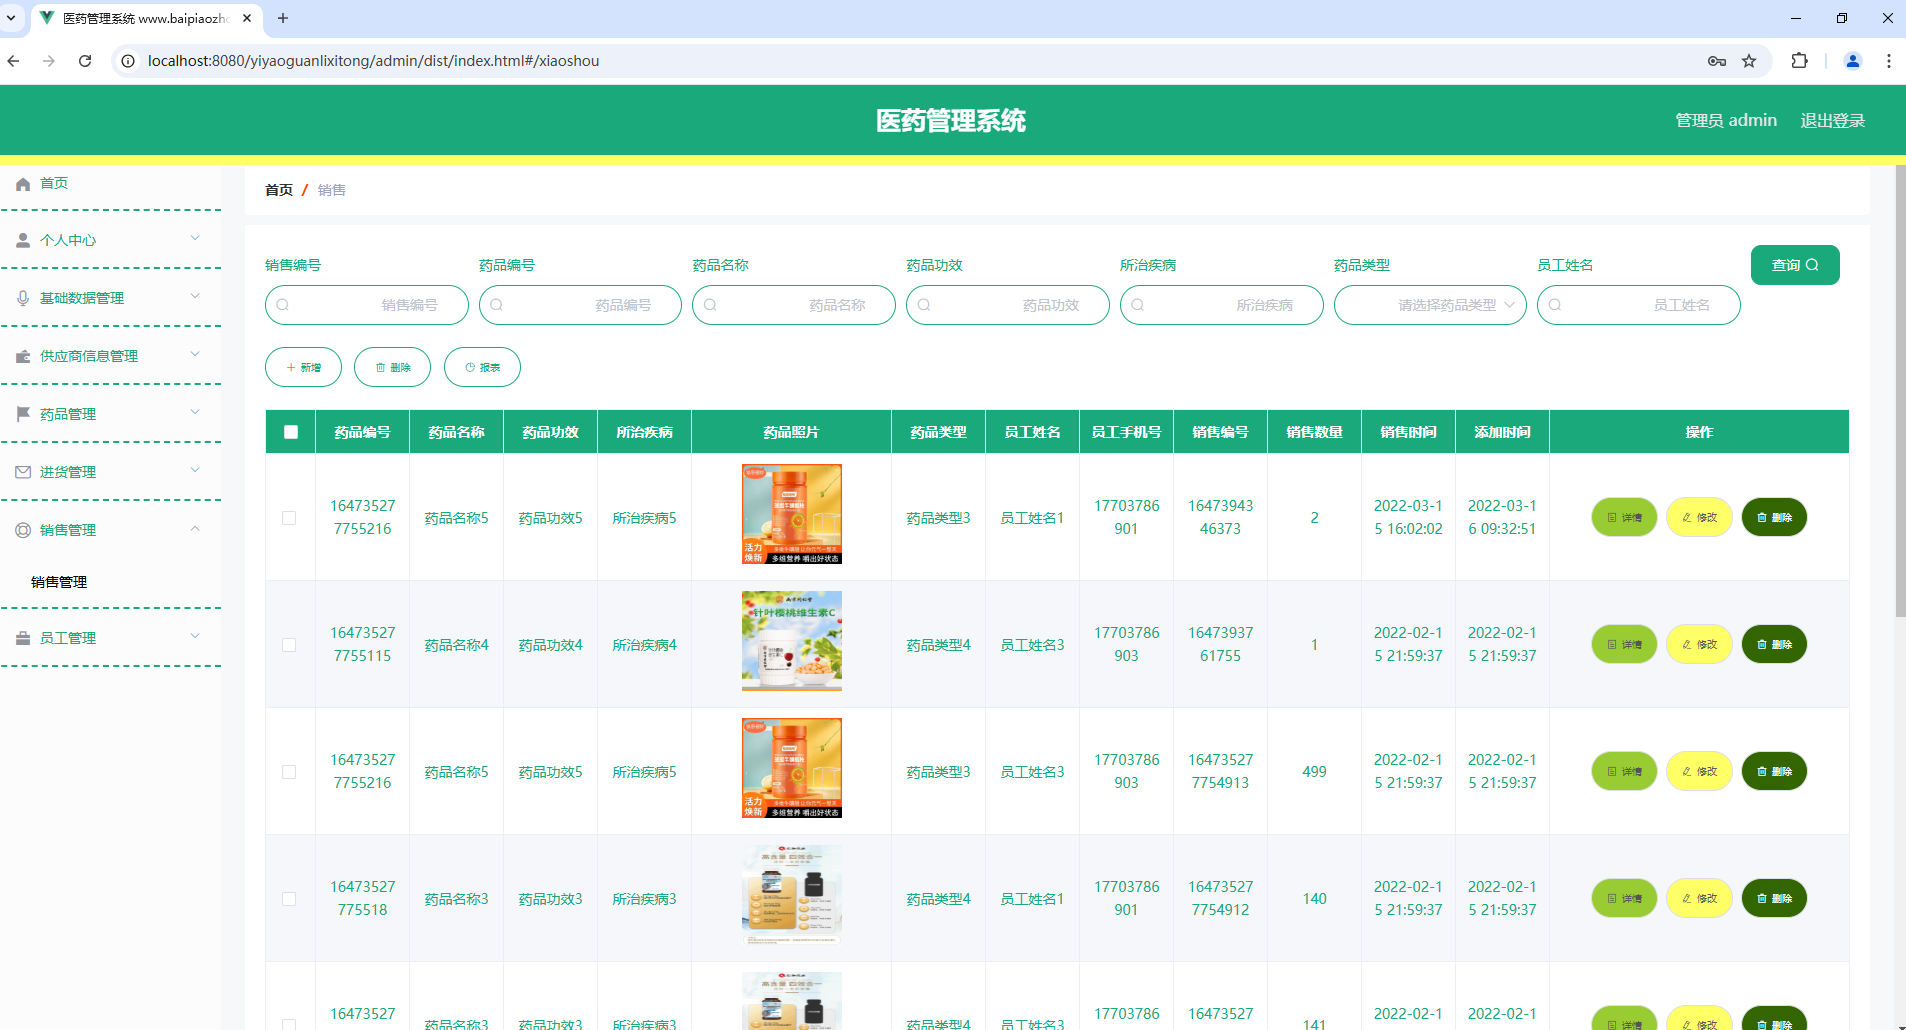Click the plus icon on 新增 button
Screen dimensions: 1906x1030
coord(292,367)
